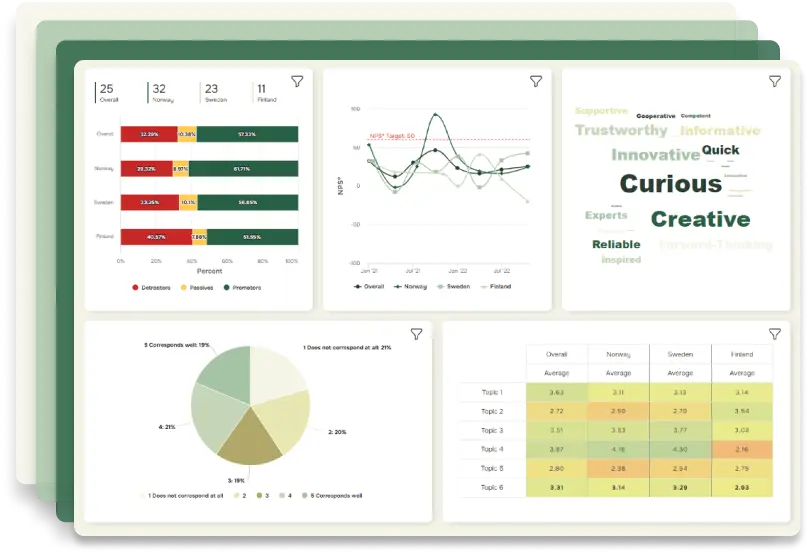Viewport: 808px width, 554px height.
Task: Open filter on the stacked bar chart panel
Action: tap(297, 81)
